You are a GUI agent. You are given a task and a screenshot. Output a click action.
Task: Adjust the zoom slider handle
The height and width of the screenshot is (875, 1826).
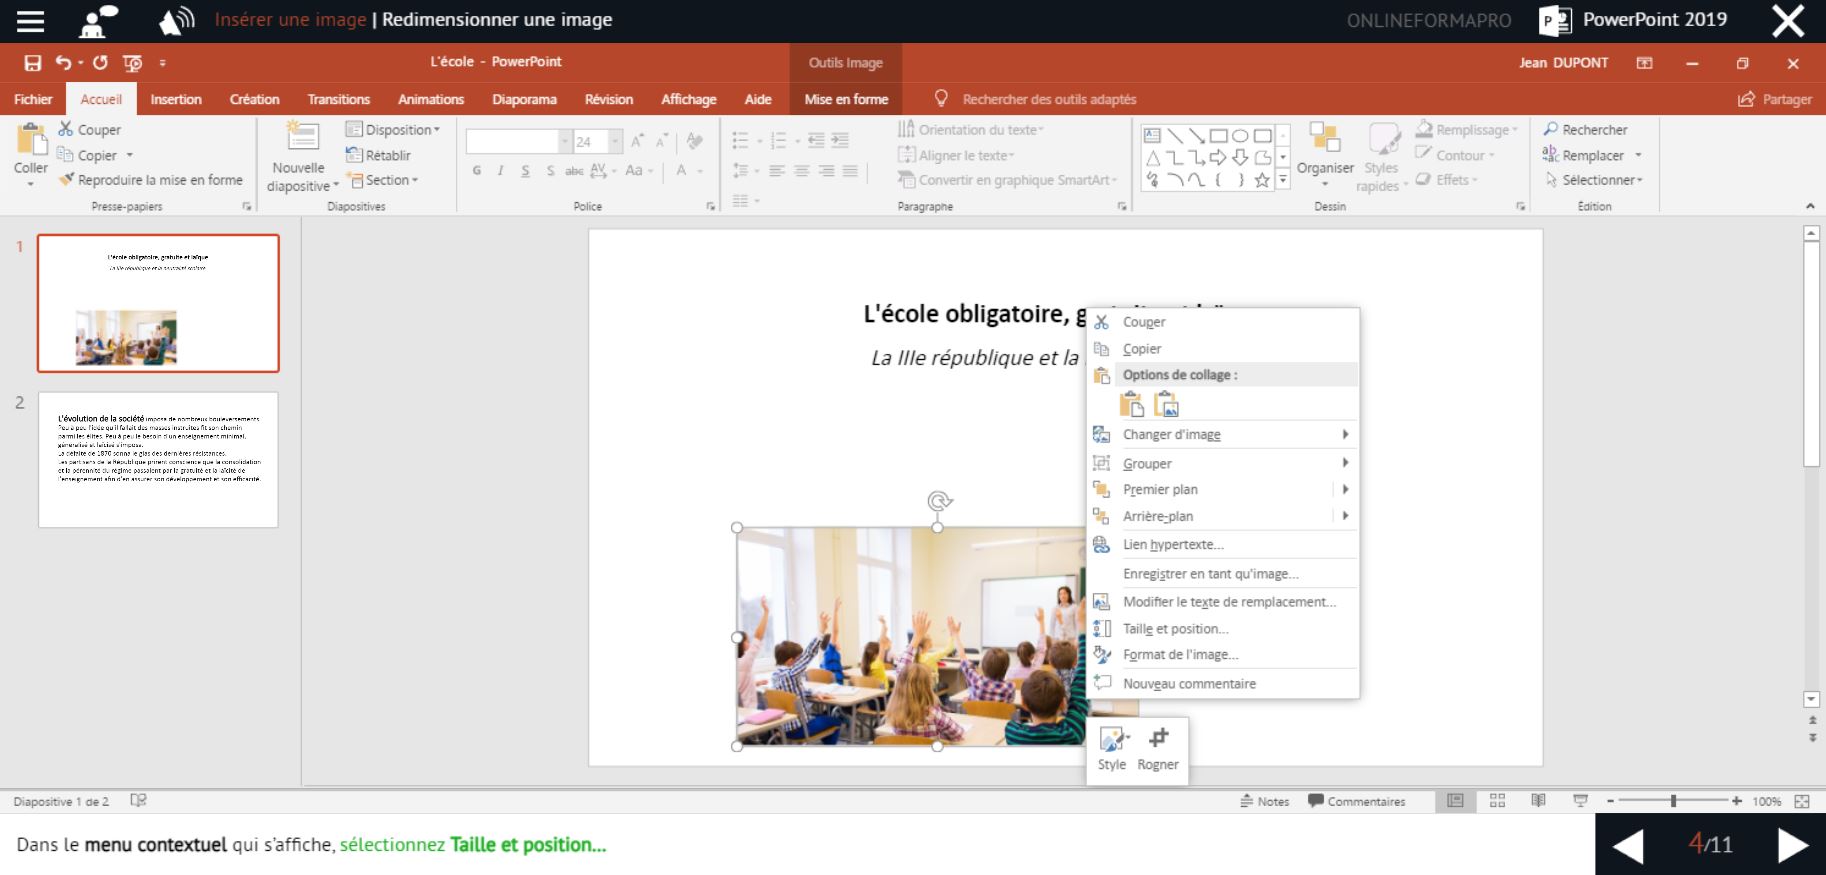pos(1673,801)
